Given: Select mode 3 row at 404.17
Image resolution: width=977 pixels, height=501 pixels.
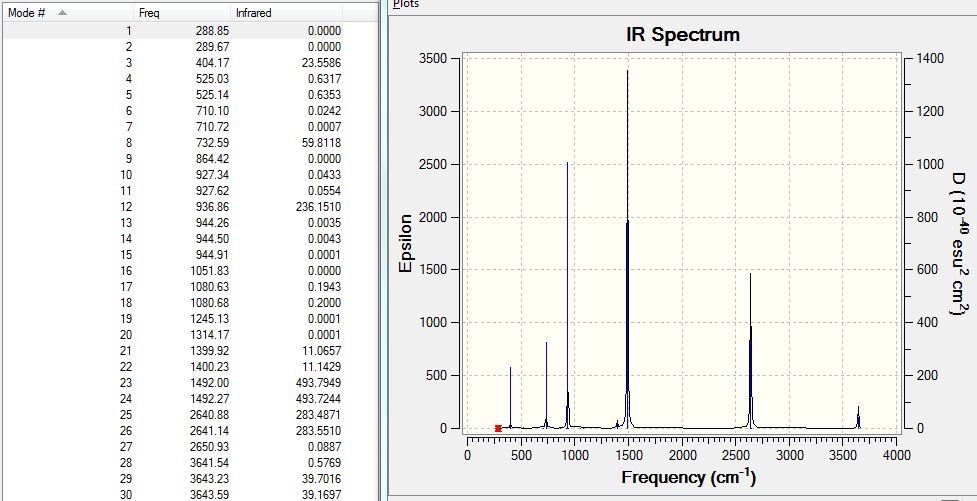Looking at the screenshot, I should pyautogui.click(x=173, y=63).
